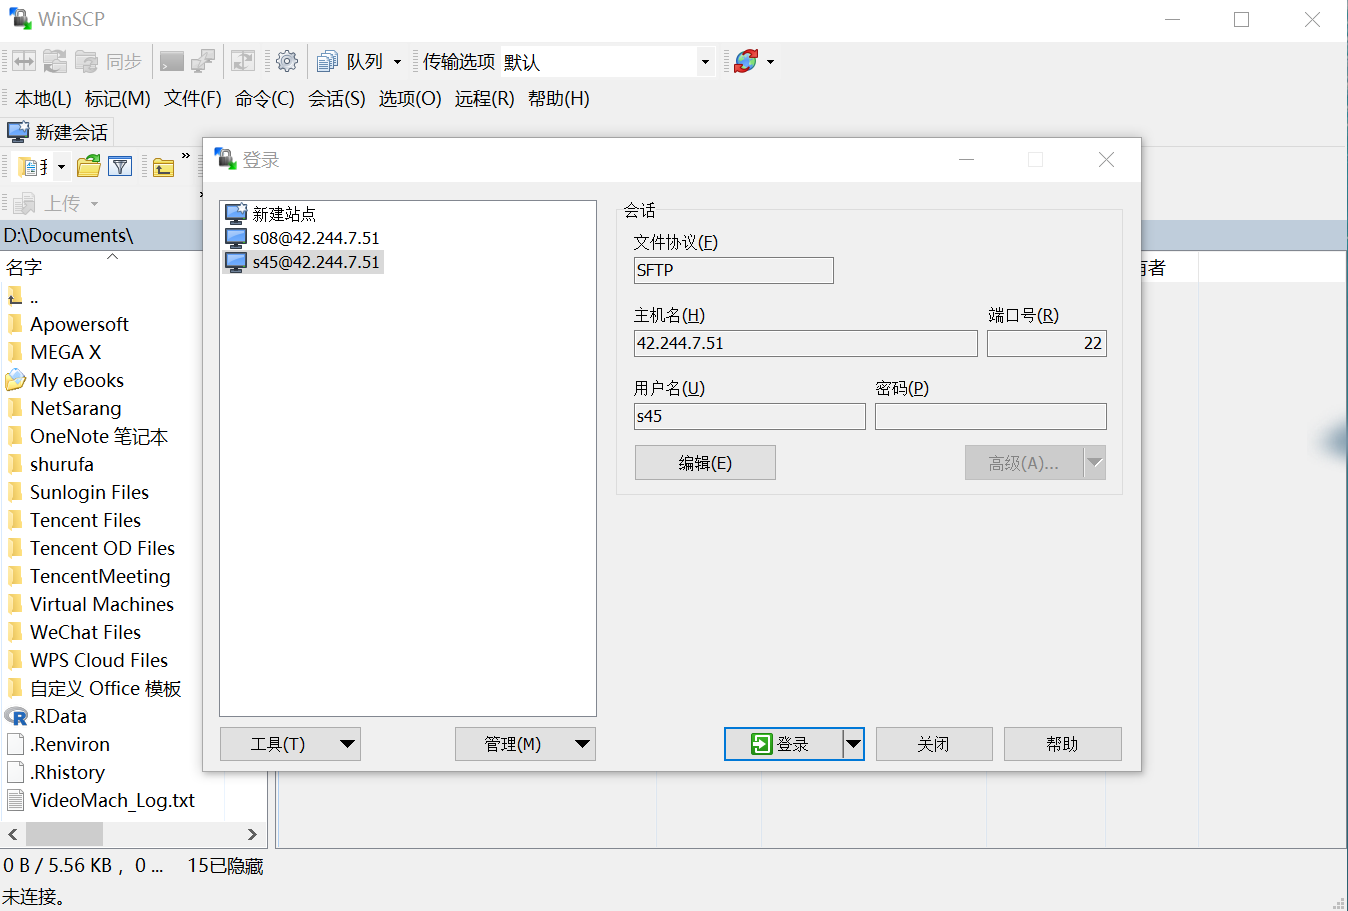Click the synchronize toolbar icon with arrows
This screenshot has width=1348, height=911.
click(54, 61)
